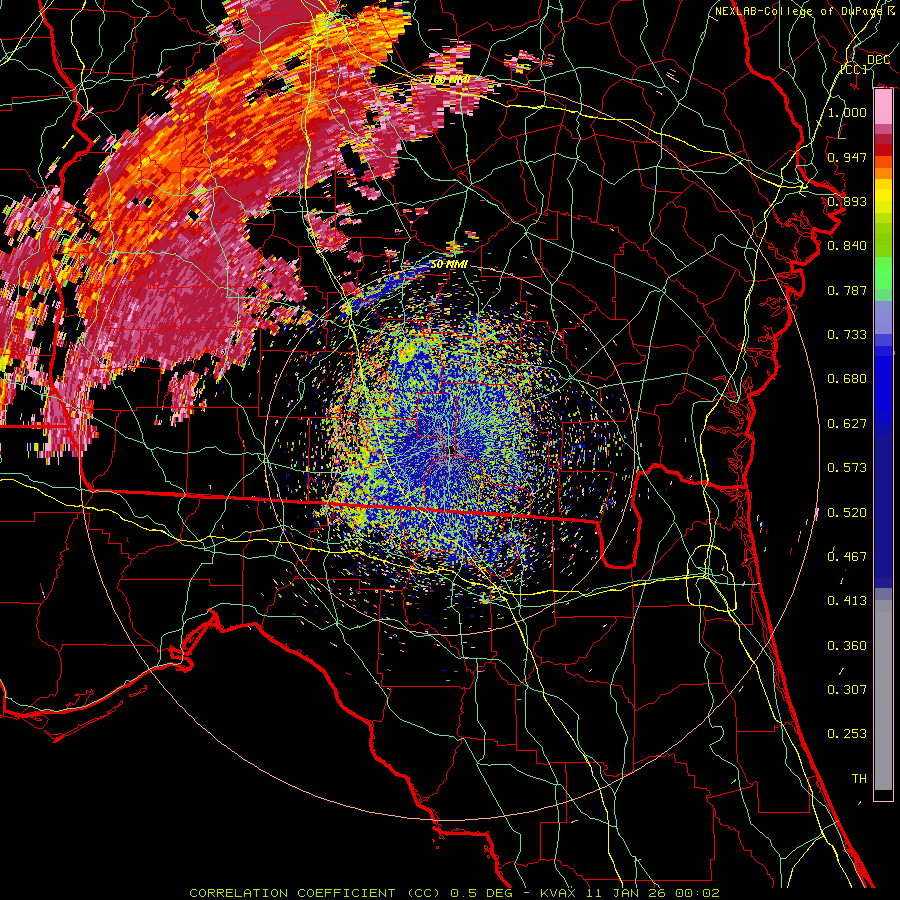Select the 0.520 legend value

pyautogui.click(x=847, y=513)
